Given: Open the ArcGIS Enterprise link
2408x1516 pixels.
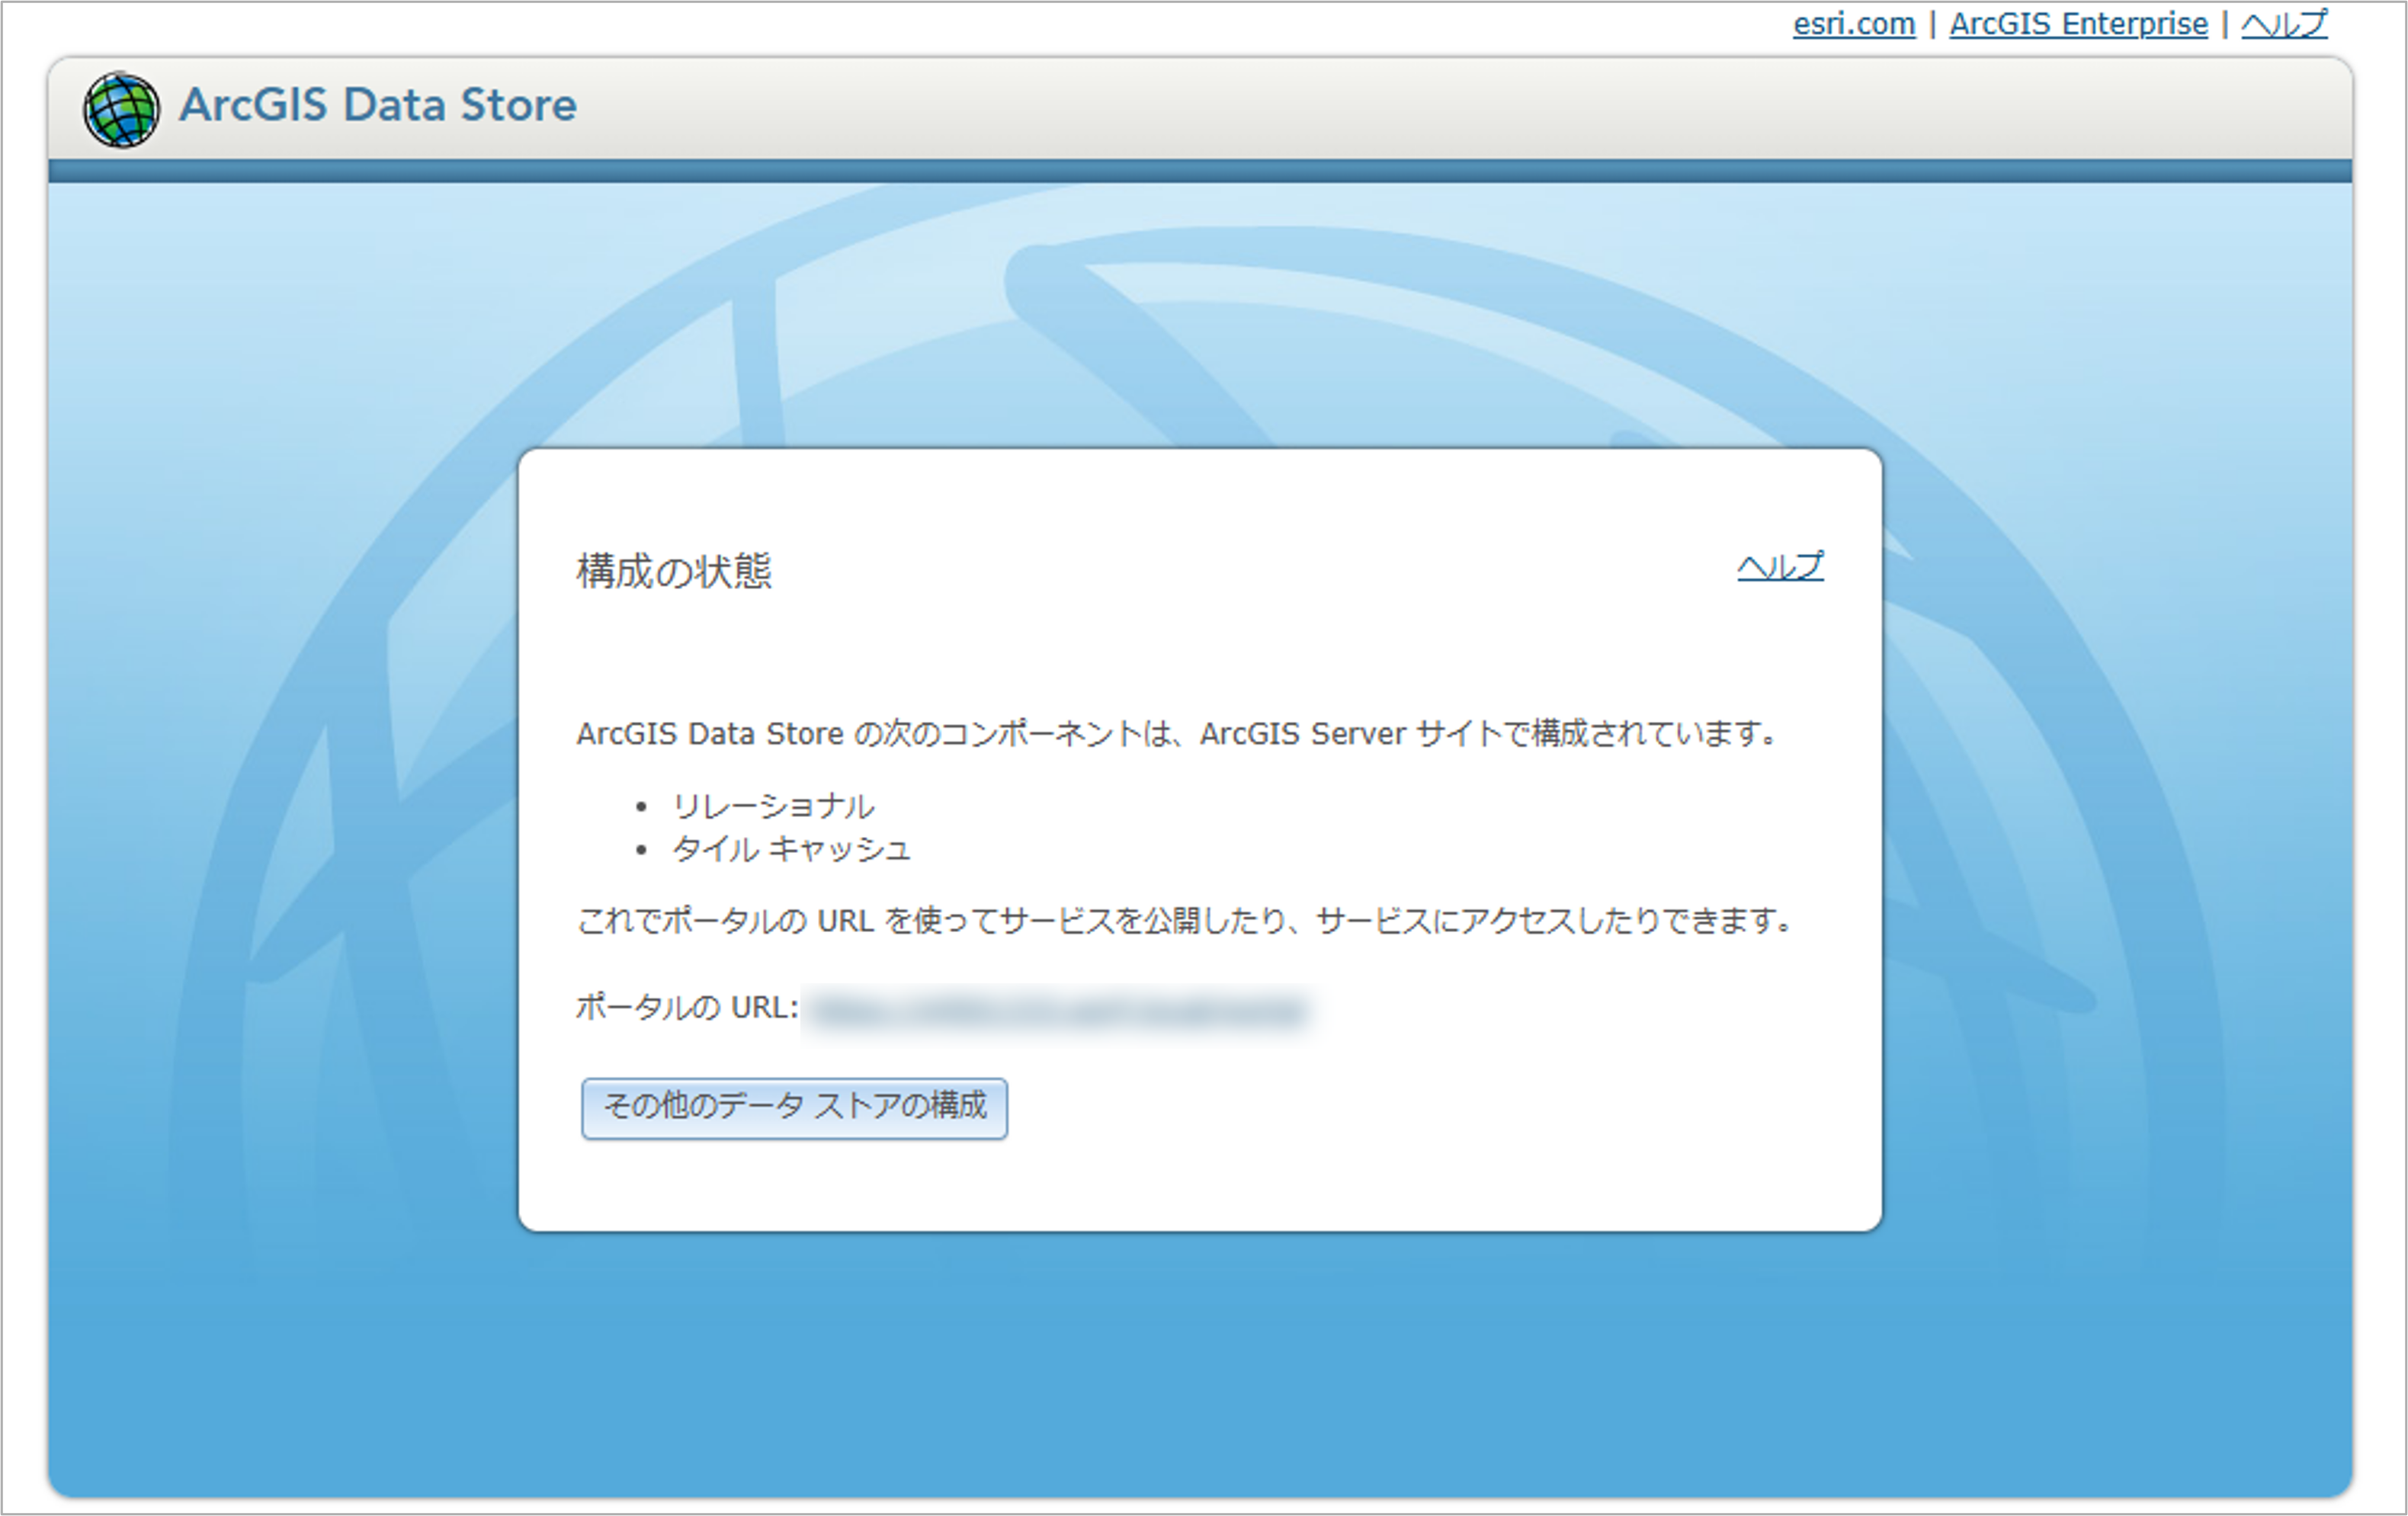Looking at the screenshot, I should coord(2078,24).
